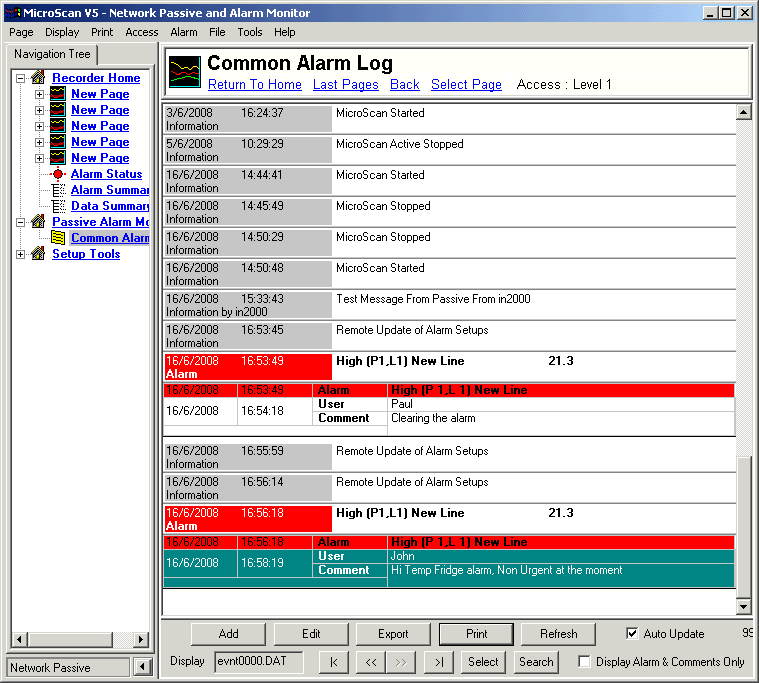This screenshot has height=683, width=759.
Task: Click the Recorder Home house icon
Action: point(38,77)
